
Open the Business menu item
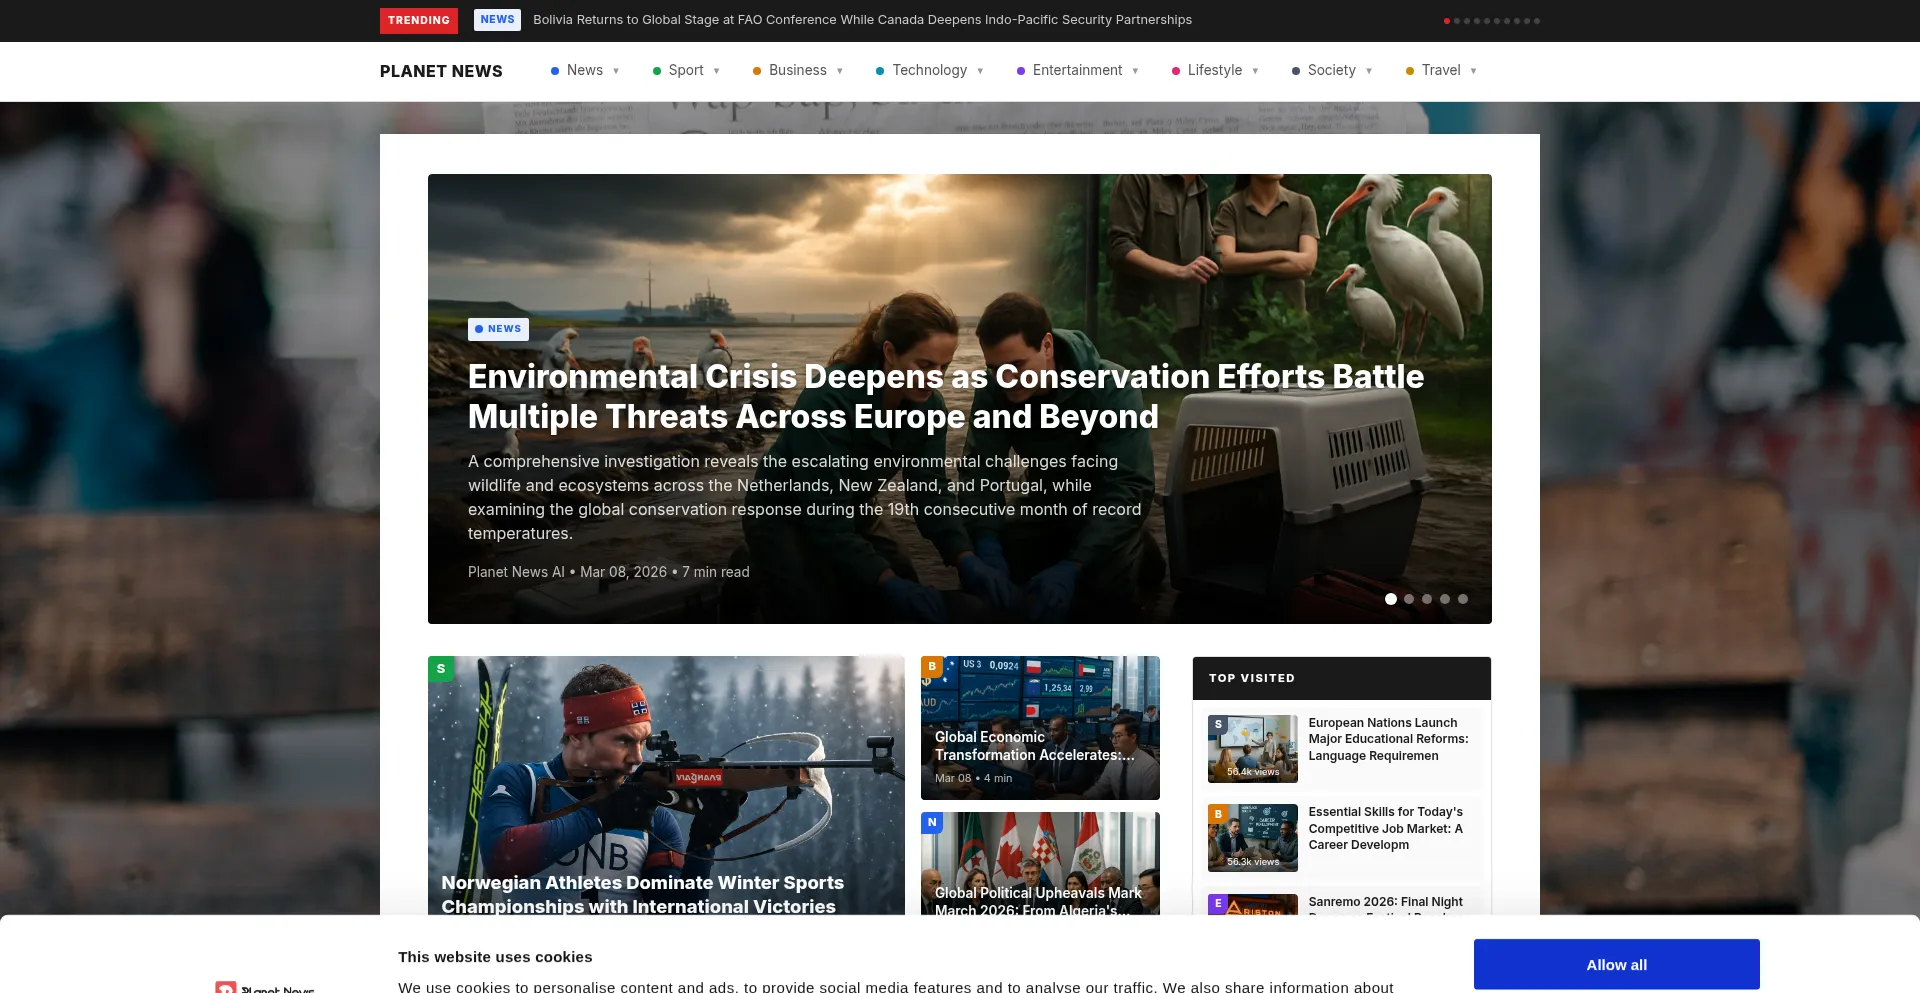[x=798, y=70]
